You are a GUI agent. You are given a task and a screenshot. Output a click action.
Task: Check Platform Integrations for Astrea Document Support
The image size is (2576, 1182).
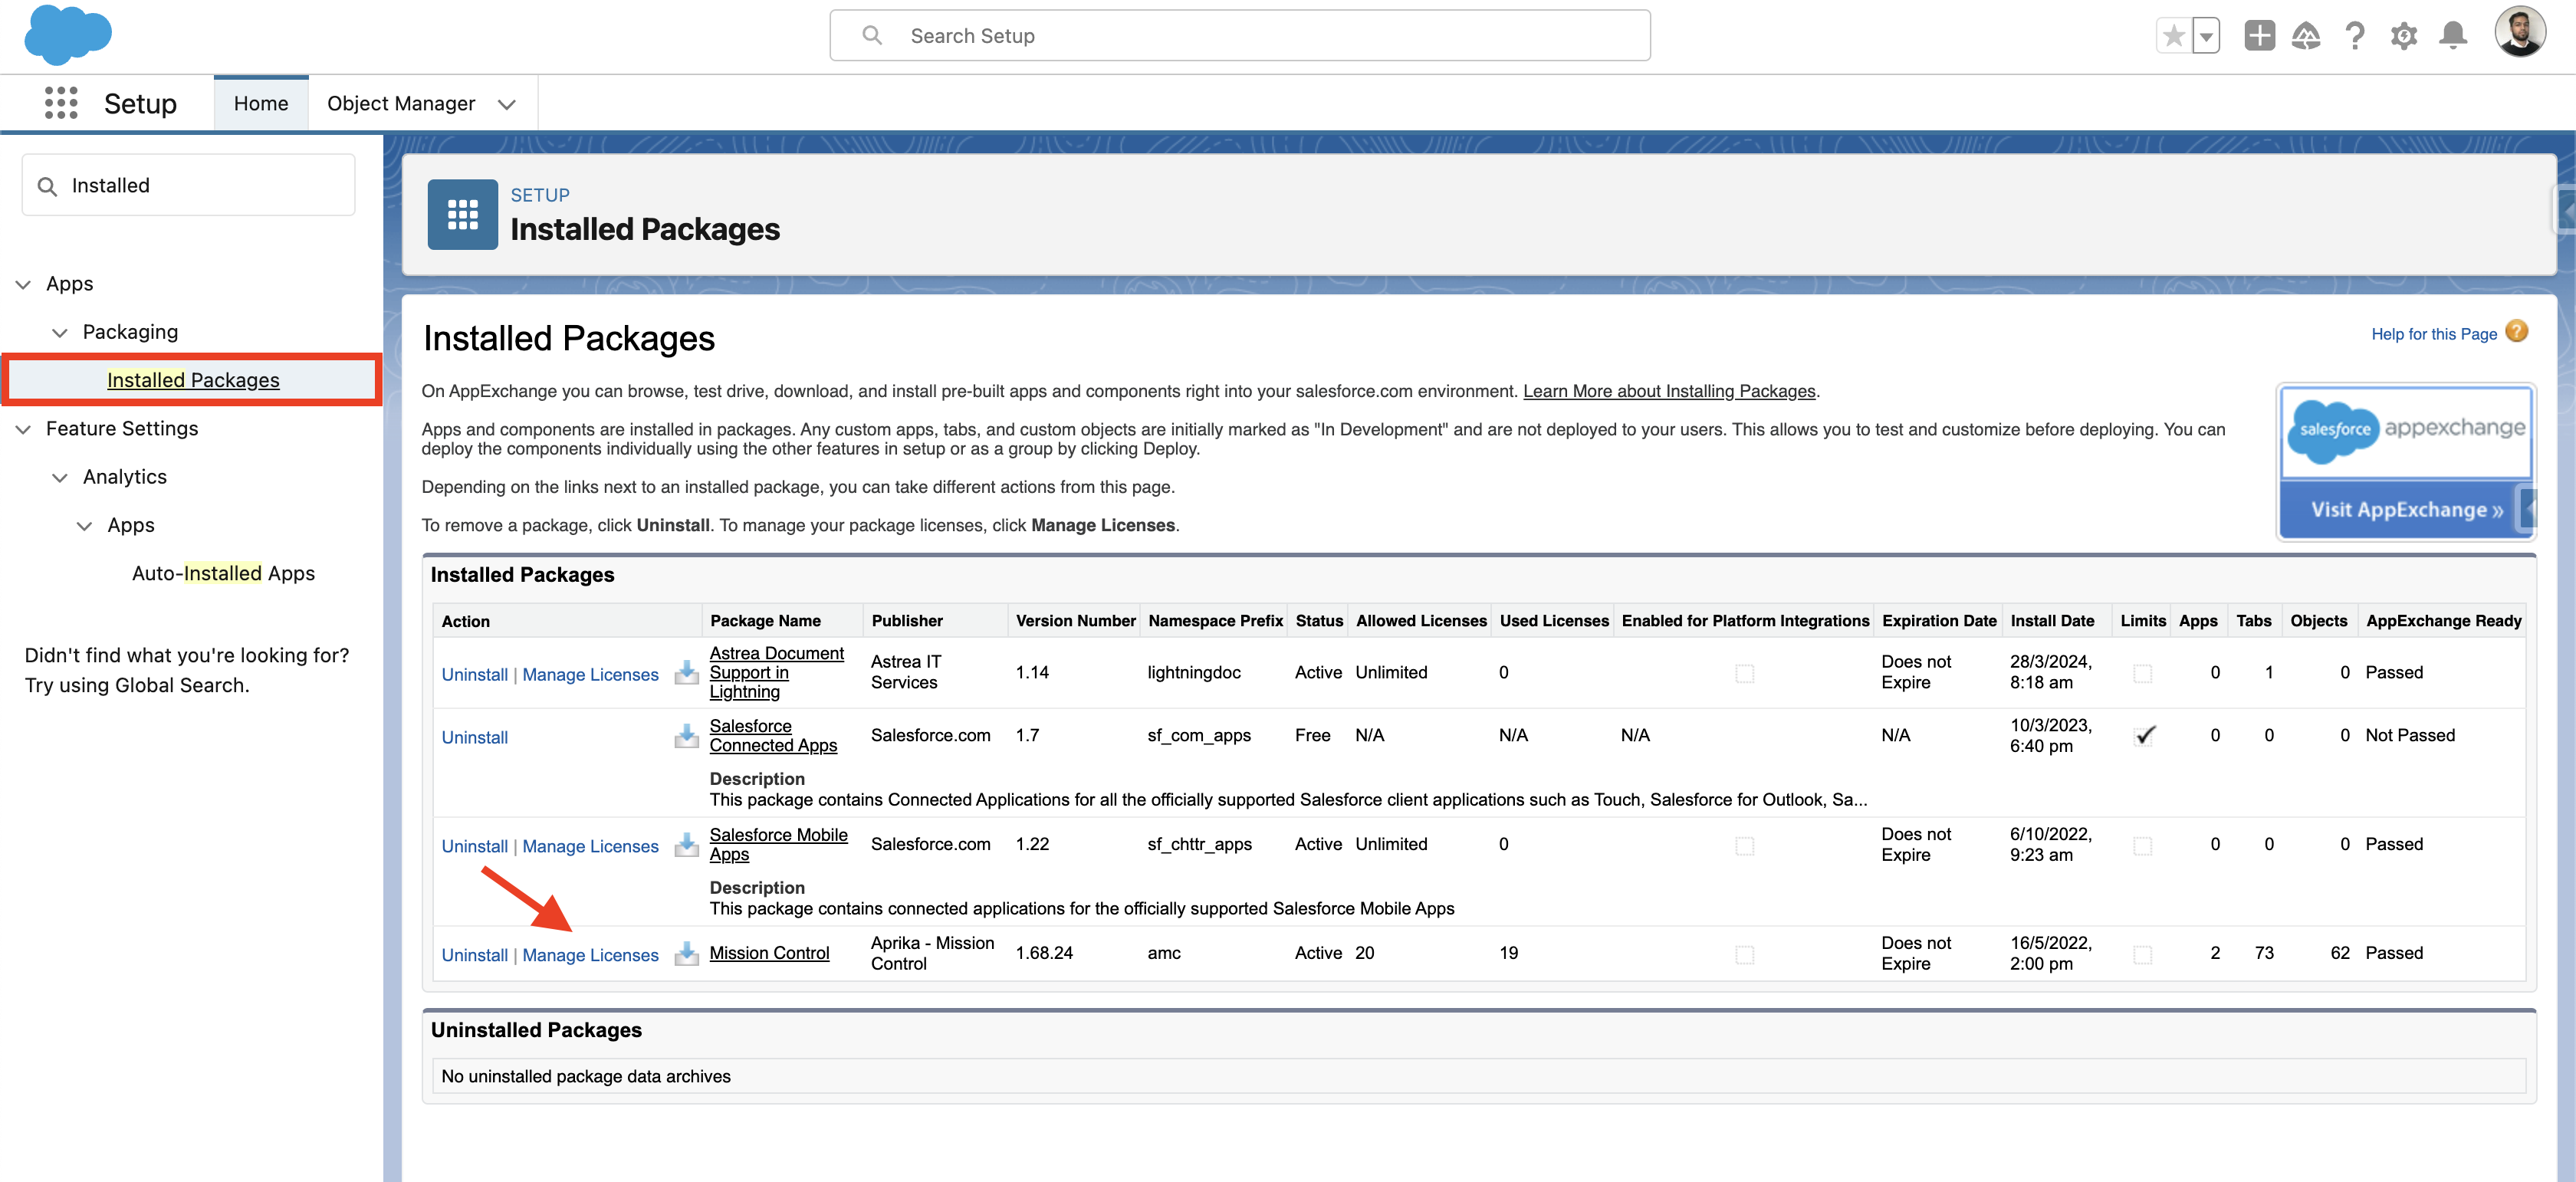click(1745, 674)
